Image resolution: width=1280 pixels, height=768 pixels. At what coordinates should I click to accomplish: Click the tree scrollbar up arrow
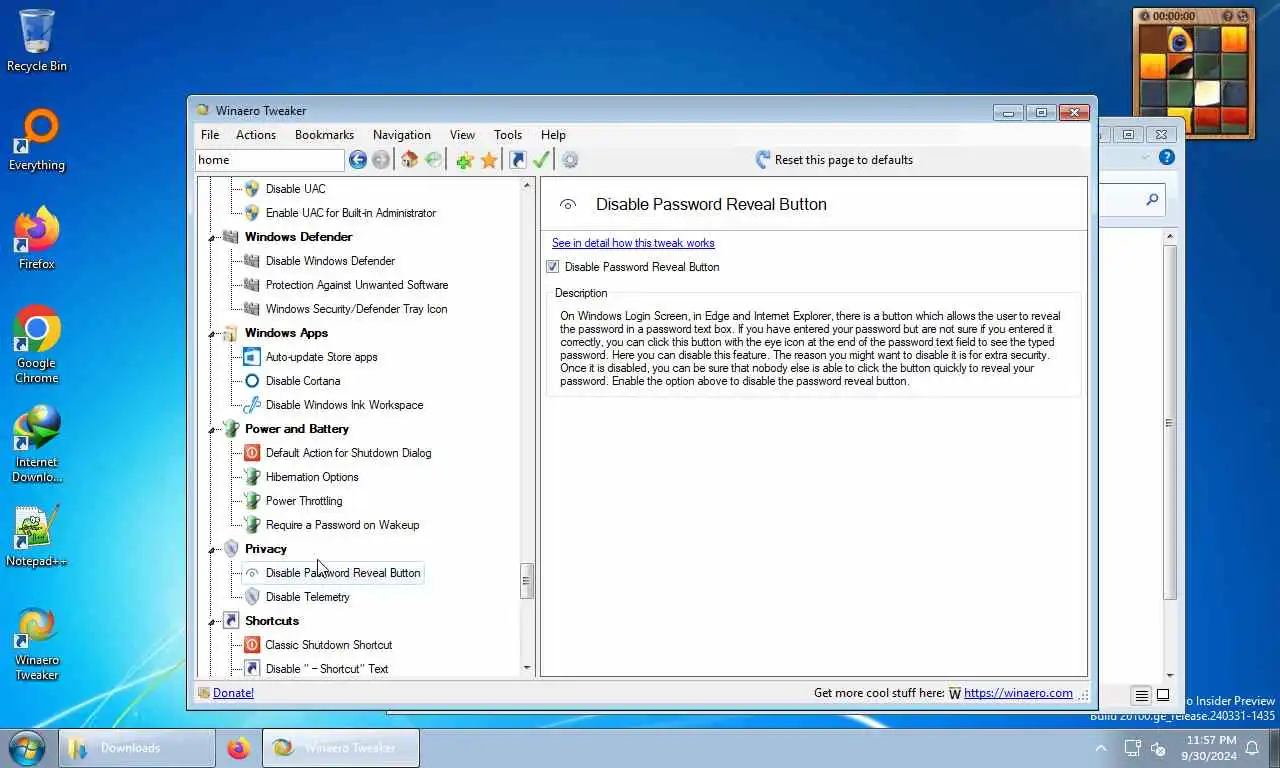(527, 186)
